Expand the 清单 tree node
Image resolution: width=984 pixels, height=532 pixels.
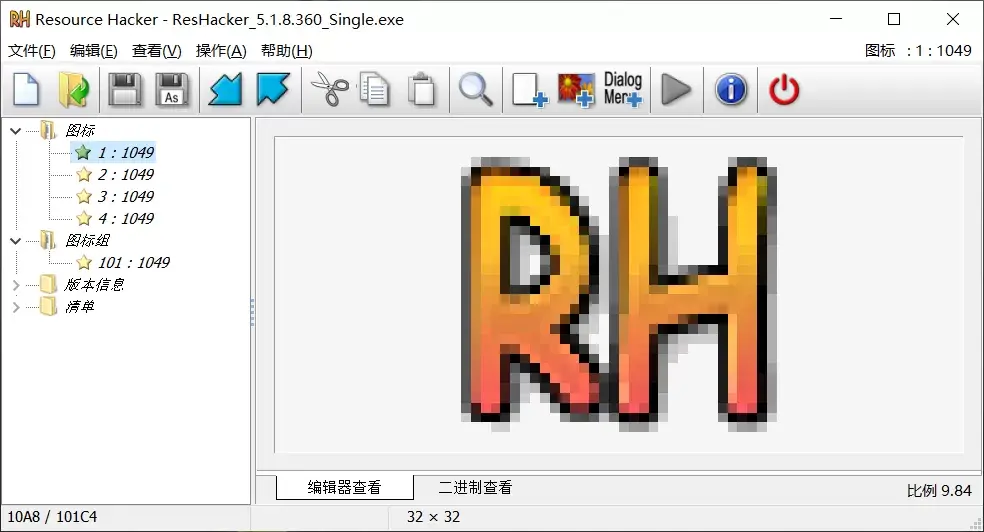[x=16, y=307]
